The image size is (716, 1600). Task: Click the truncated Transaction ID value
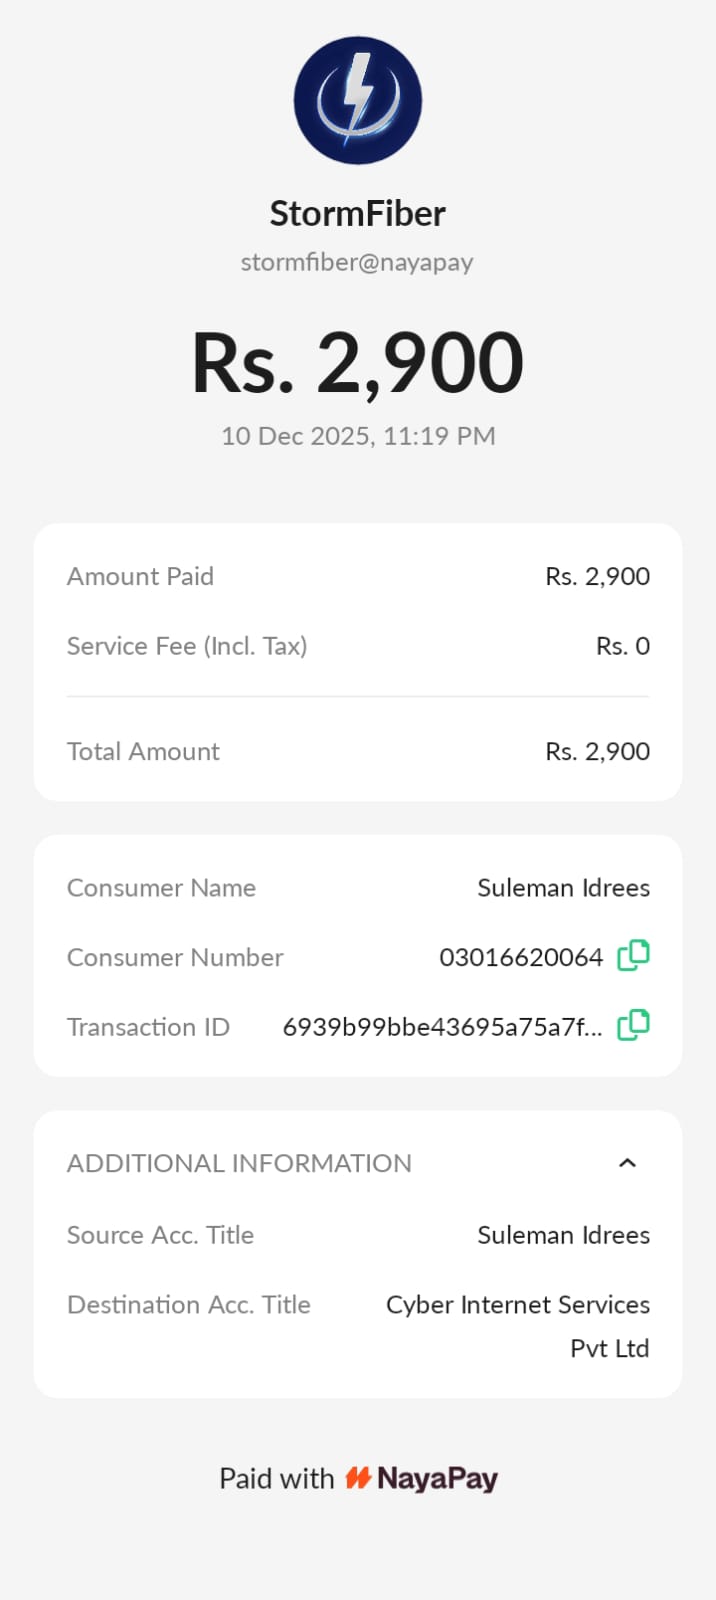(x=442, y=1027)
